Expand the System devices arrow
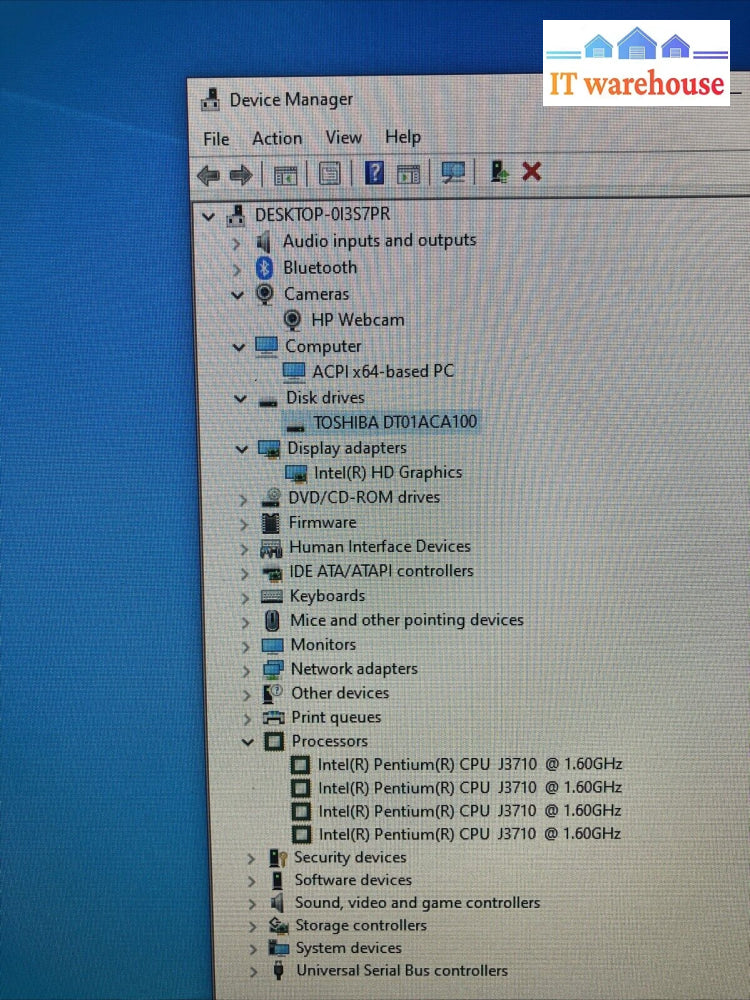This screenshot has height=1000, width=750. pyautogui.click(x=253, y=950)
